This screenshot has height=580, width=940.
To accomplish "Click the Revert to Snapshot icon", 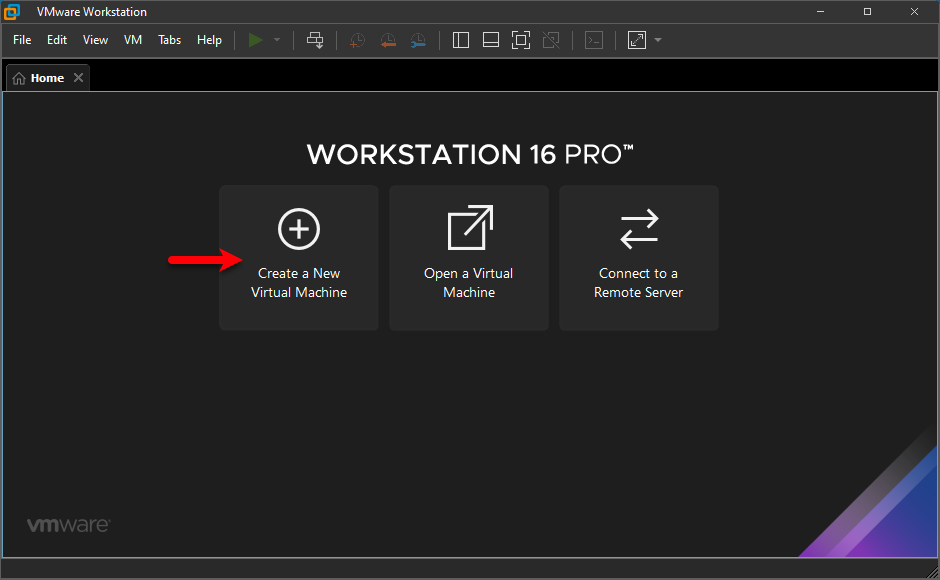I will pyautogui.click(x=388, y=40).
